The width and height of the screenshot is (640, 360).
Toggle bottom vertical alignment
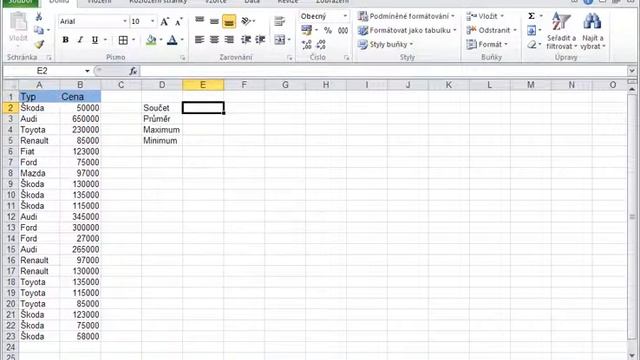point(229,21)
